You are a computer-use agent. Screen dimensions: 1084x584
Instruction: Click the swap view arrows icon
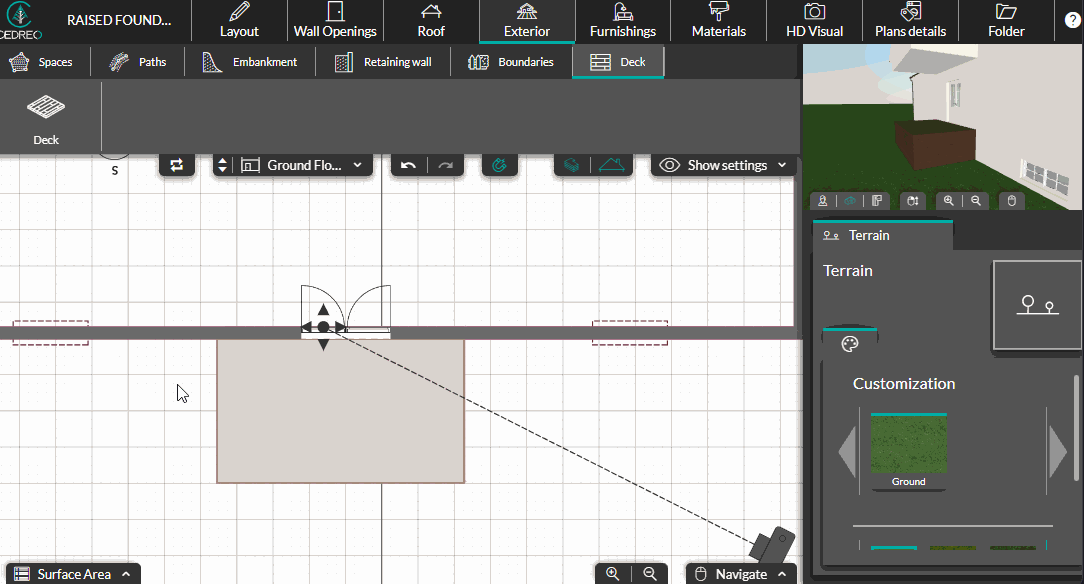pyautogui.click(x=177, y=165)
